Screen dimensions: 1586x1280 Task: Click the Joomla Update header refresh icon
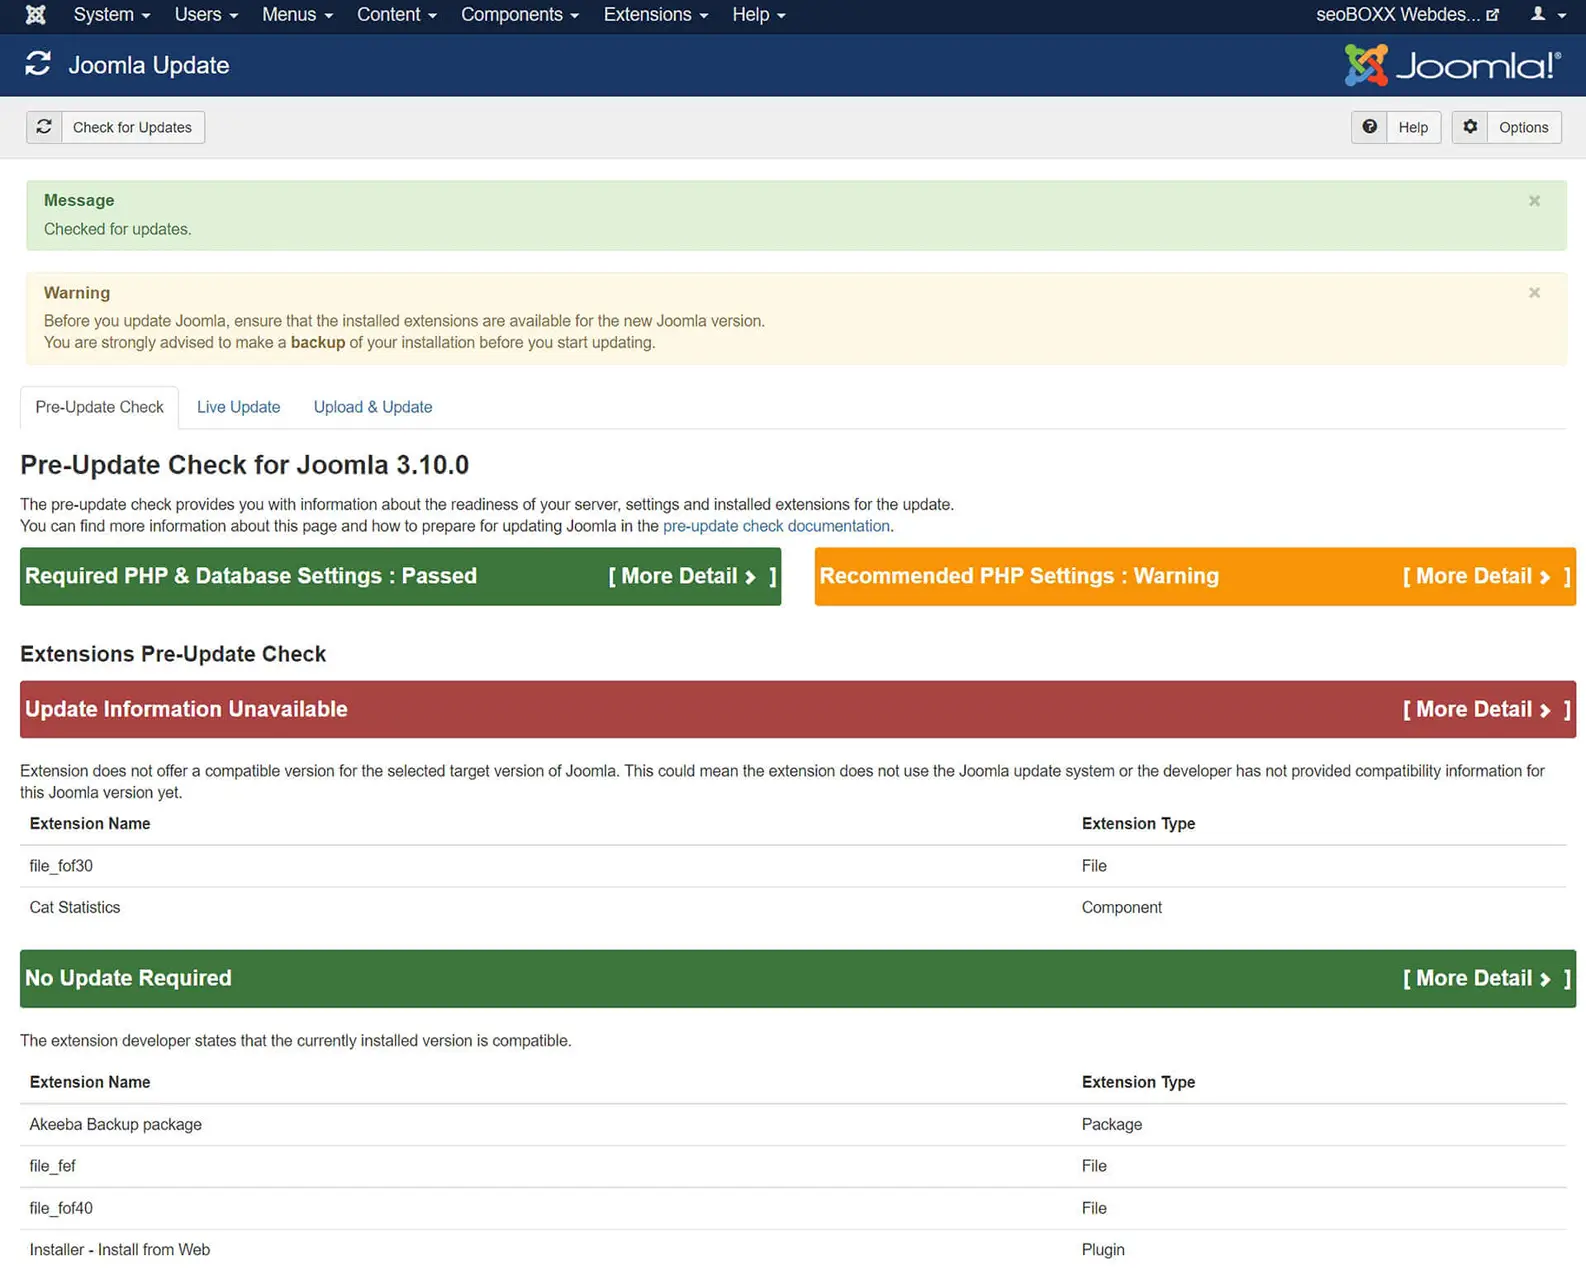[38, 65]
